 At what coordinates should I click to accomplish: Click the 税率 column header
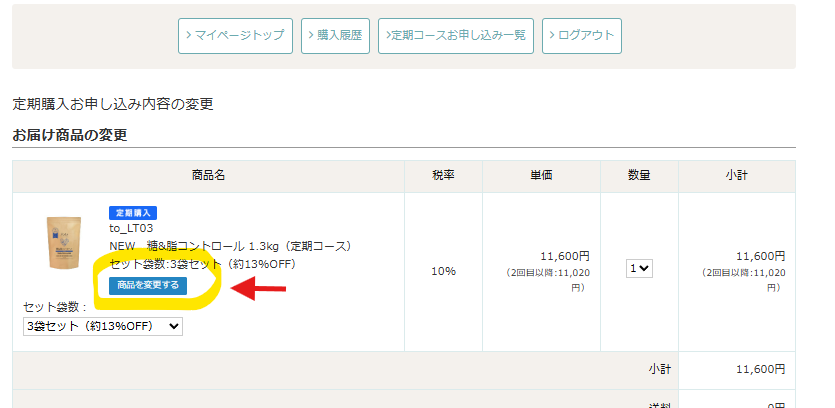443,176
